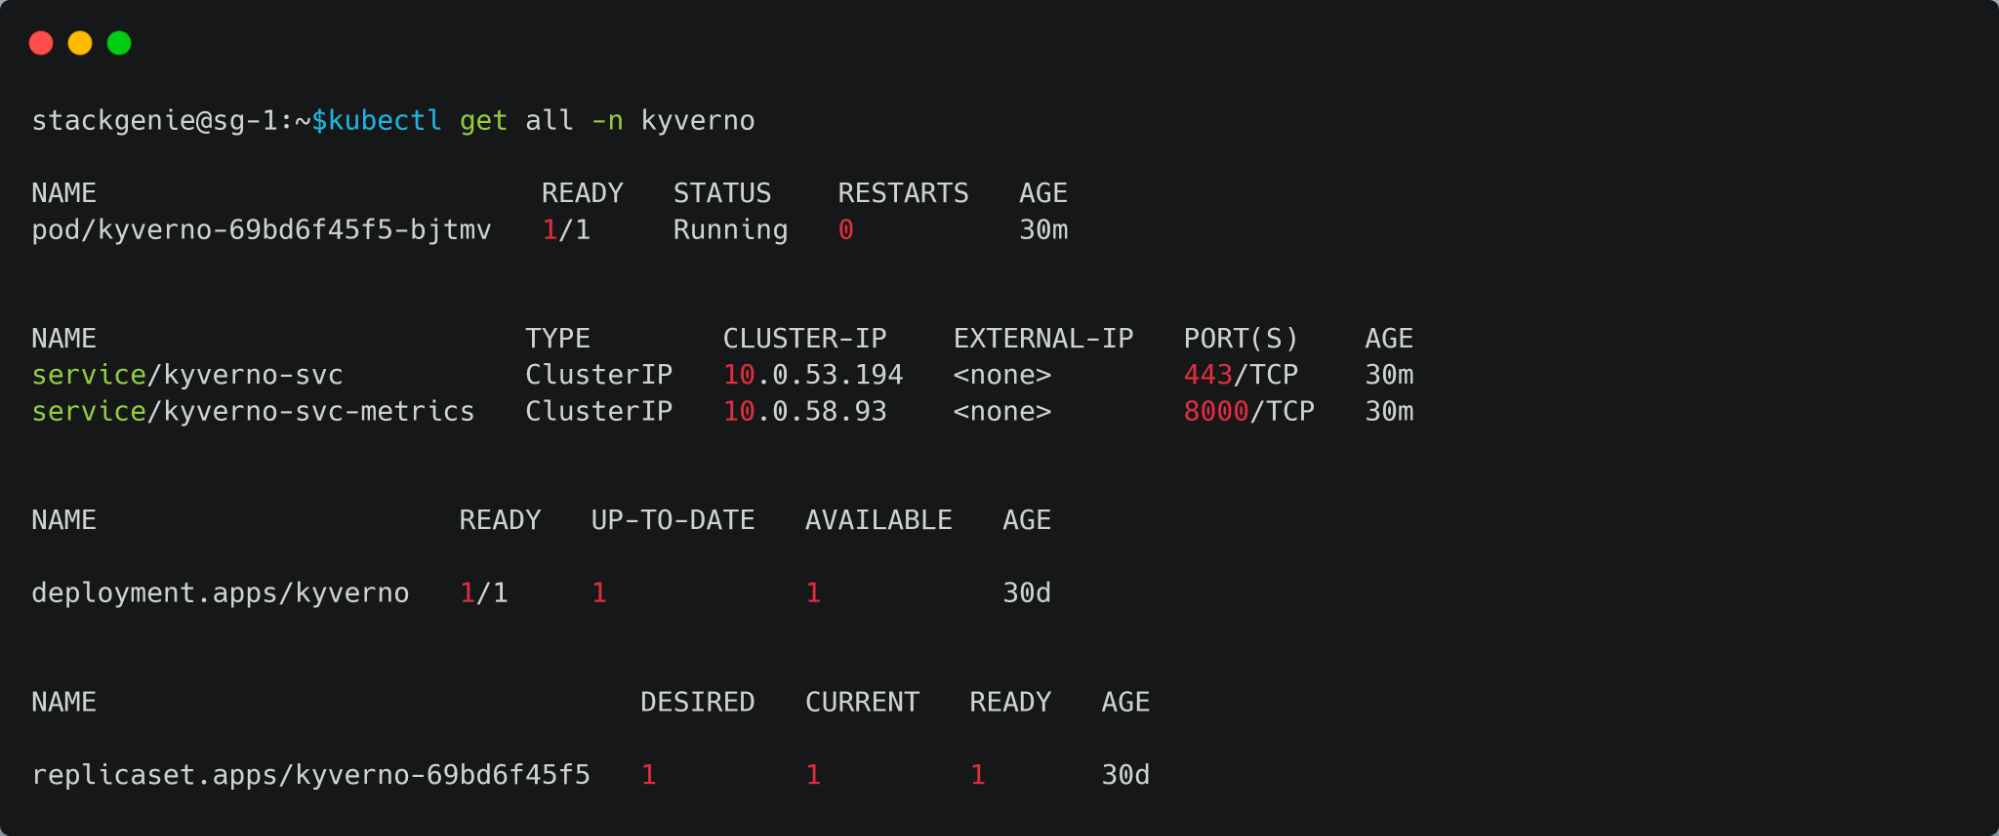Viewport: 1999px width, 836px height.
Task: Click the red close window button
Action: click(41, 43)
